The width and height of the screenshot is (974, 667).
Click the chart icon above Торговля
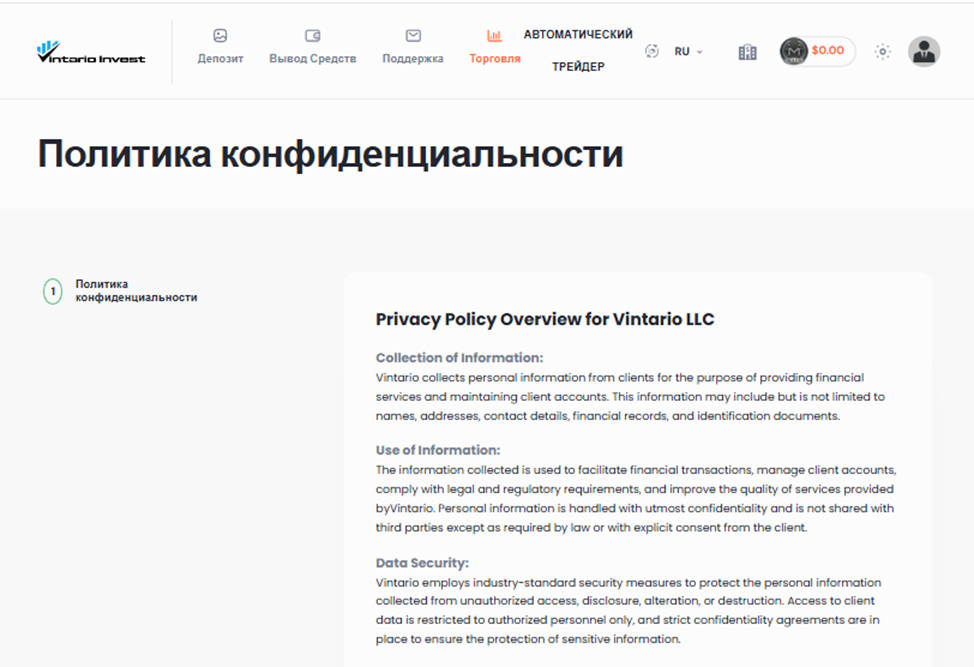pyautogui.click(x=494, y=36)
